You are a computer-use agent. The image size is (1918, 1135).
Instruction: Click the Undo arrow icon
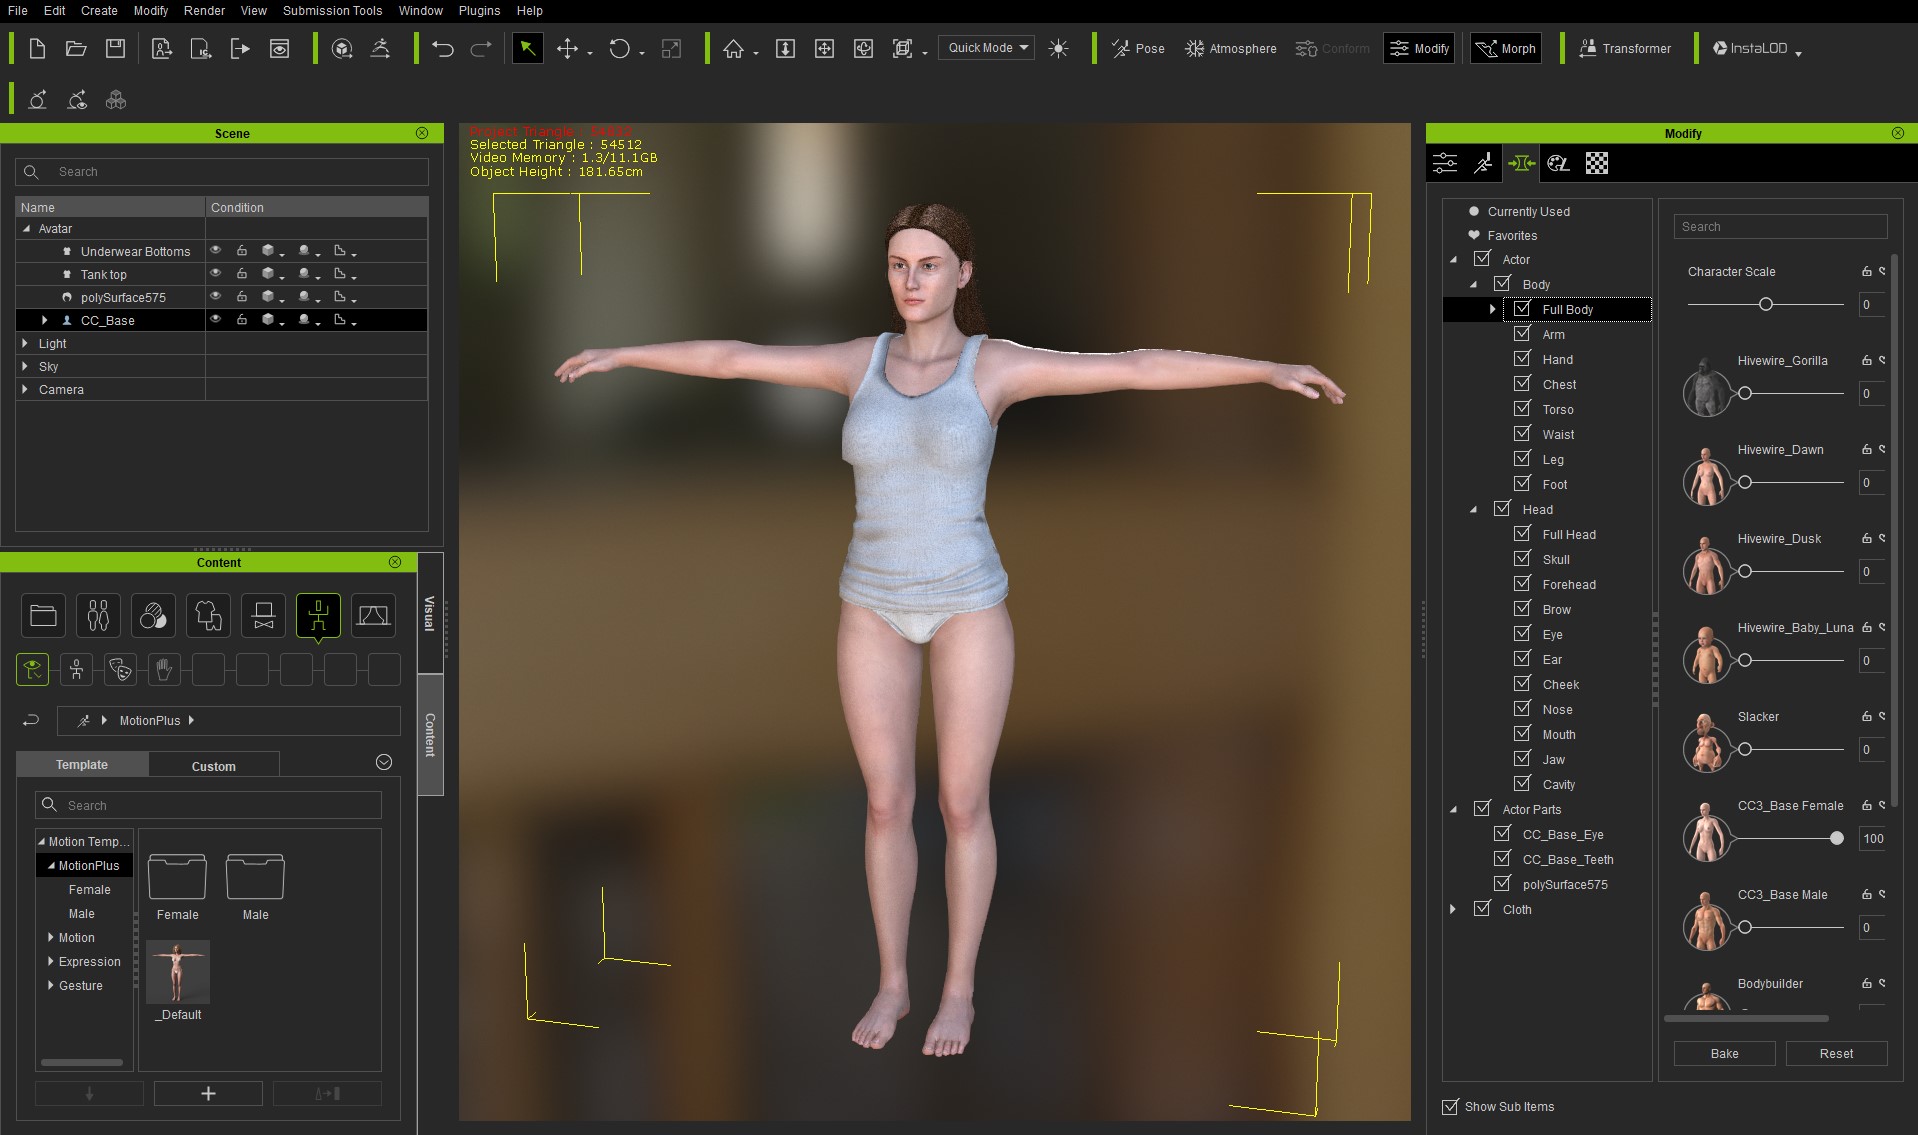442,49
